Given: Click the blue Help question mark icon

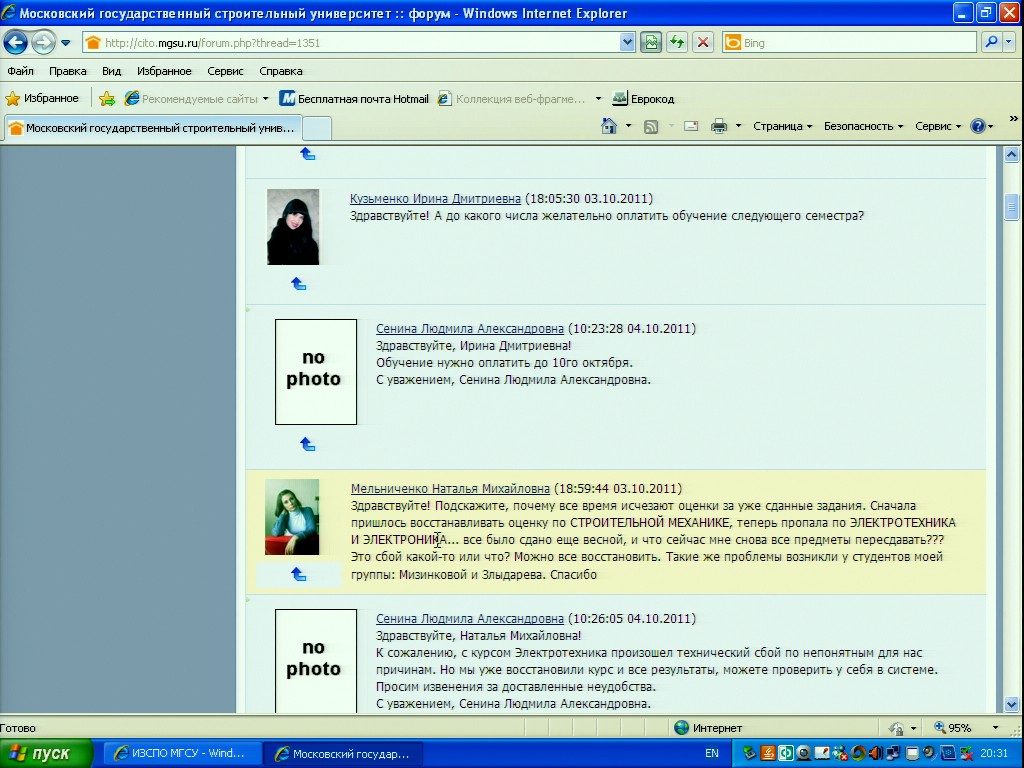Looking at the screenshot, I should [978, 126].
